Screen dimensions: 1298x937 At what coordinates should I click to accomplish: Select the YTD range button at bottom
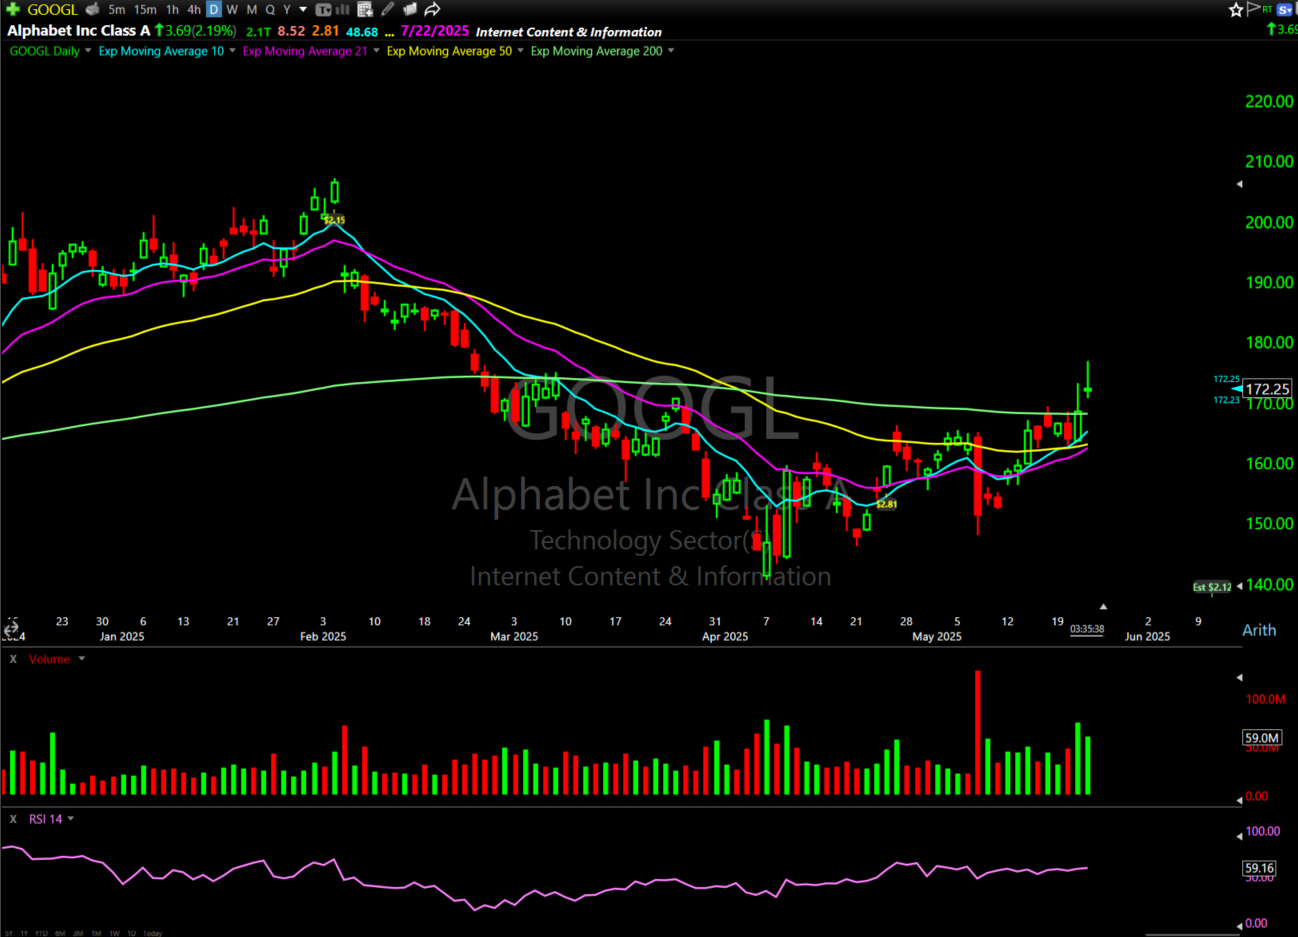point(41,933)
